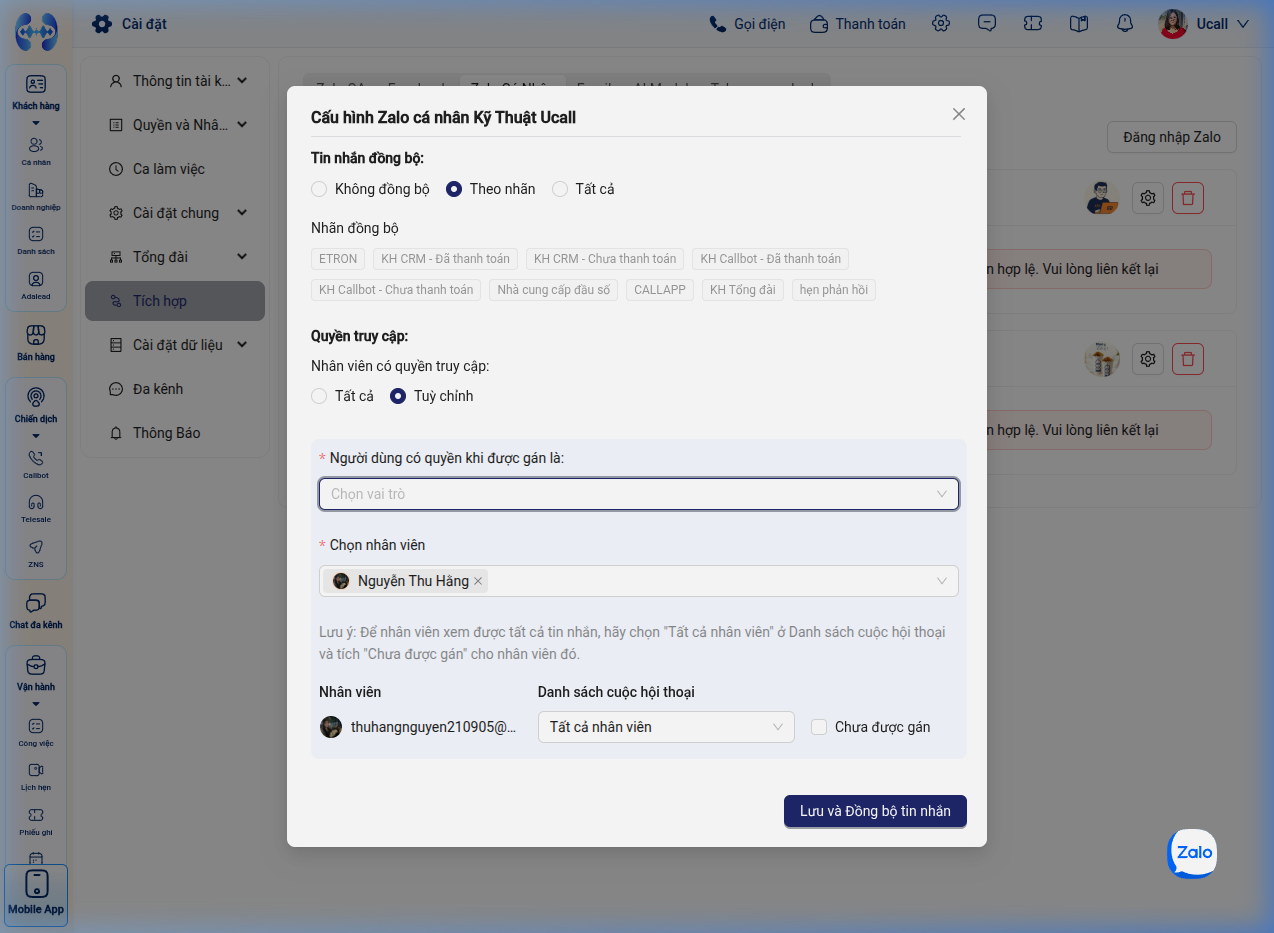The image size is (1274, 933).
Task: Click the Đăng nhập Zalo button
Action: click(1172, 137)
